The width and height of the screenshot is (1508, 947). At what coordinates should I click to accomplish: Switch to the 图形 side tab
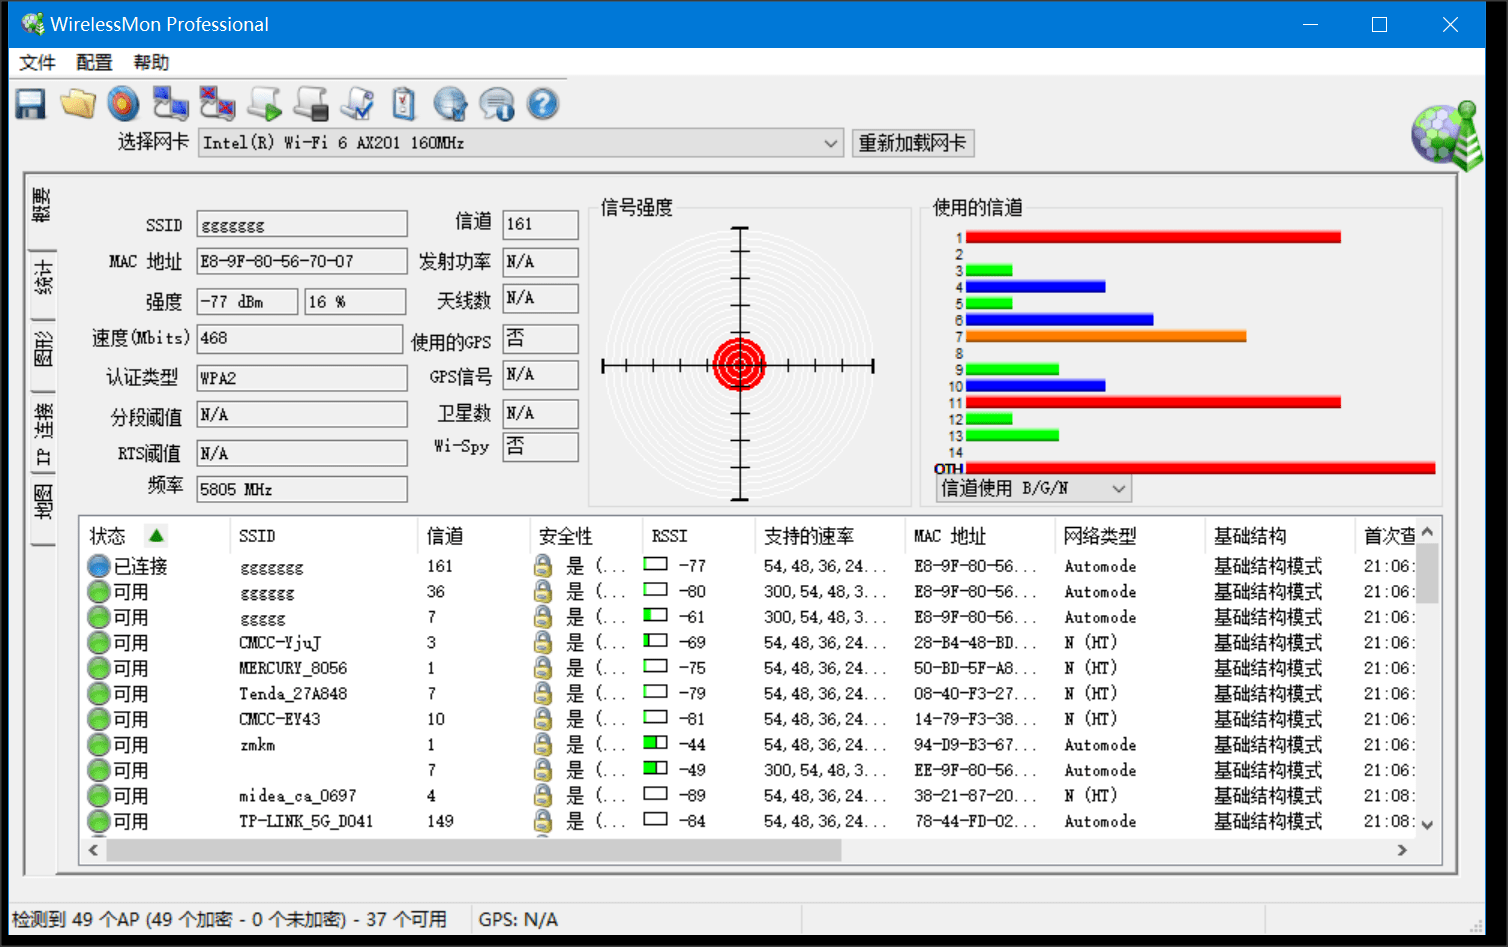(42, 352)
